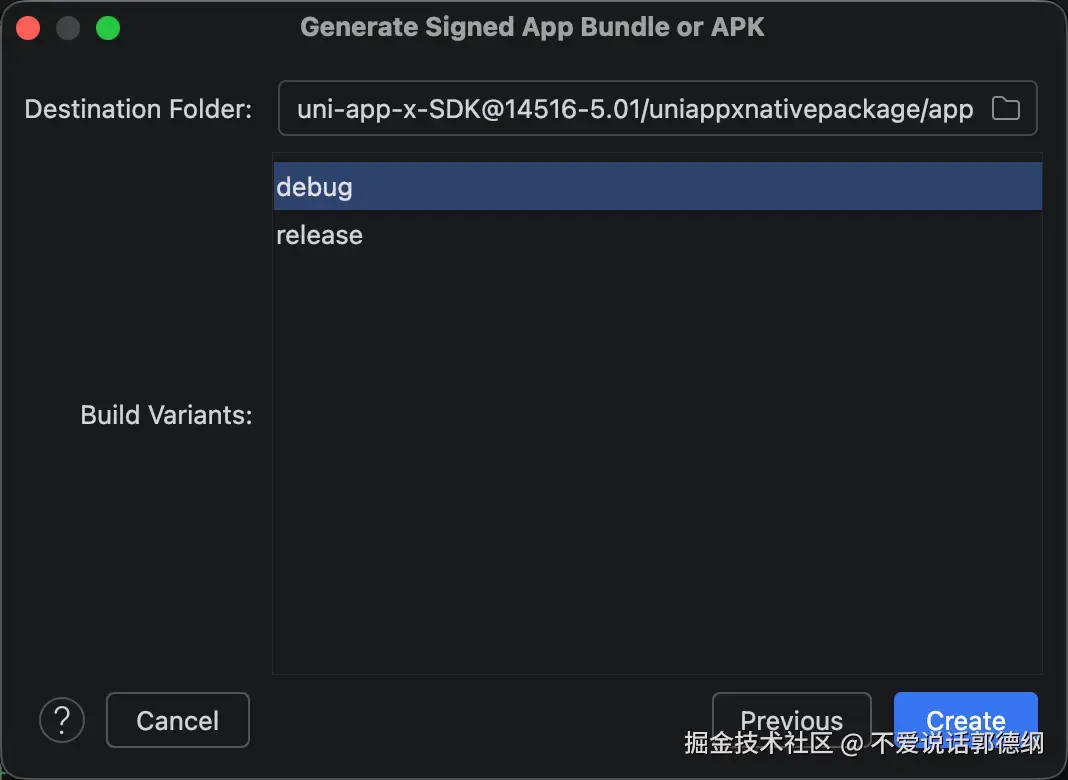1068x780 pixels.
Task: Click the Cancel button
Action: click(x=178, y=720)
